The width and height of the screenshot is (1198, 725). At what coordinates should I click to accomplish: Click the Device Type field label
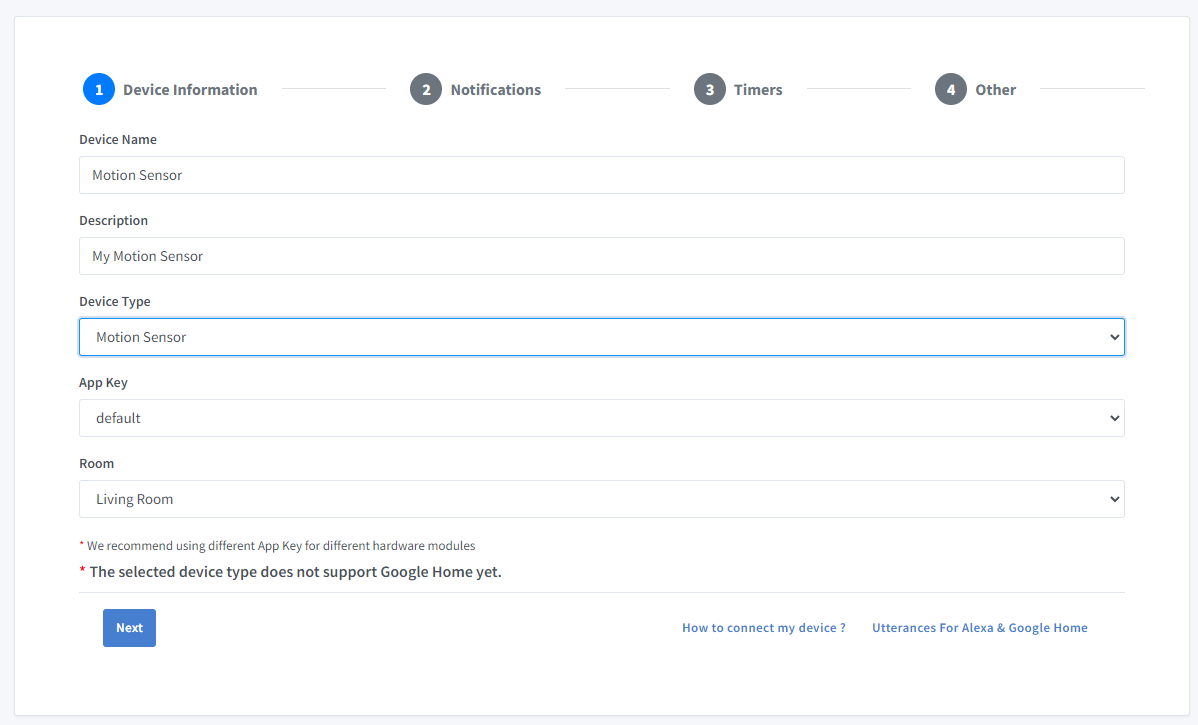pos(115,301)
